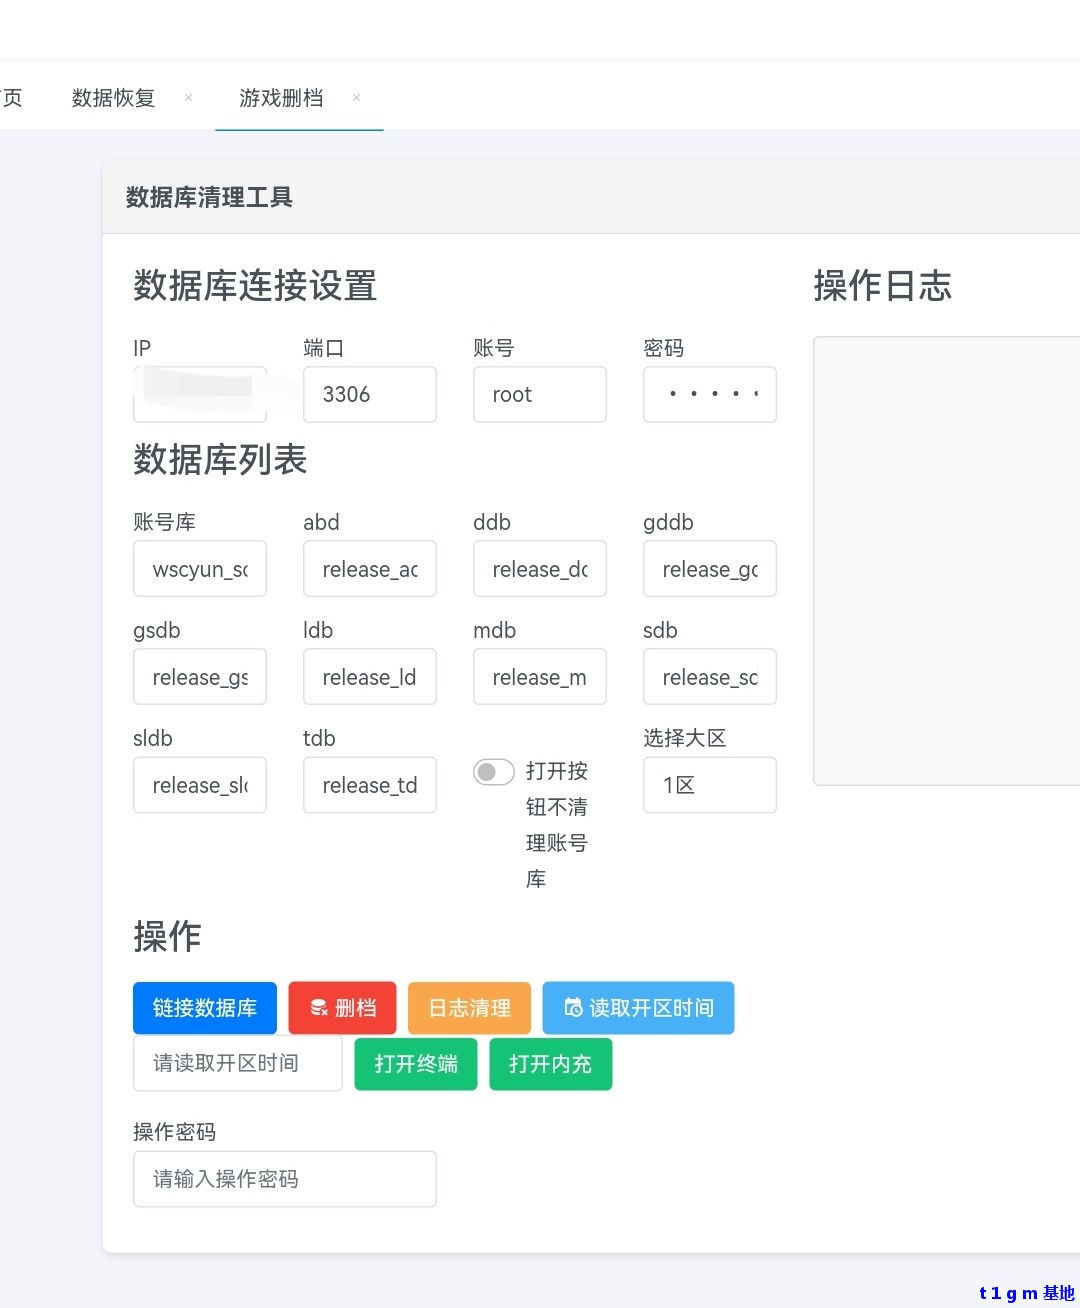
Task: Focus the 密码 password field
Action: pos(709,394)
